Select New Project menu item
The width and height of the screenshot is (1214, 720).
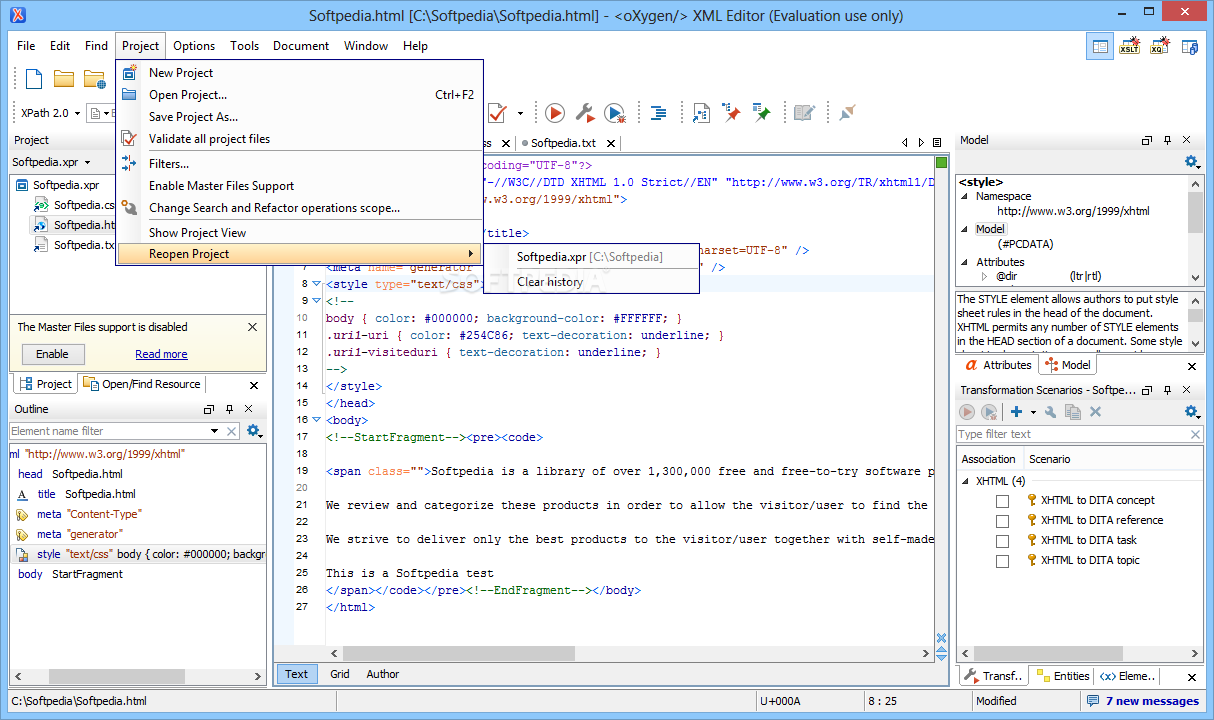tap(299, 73)
